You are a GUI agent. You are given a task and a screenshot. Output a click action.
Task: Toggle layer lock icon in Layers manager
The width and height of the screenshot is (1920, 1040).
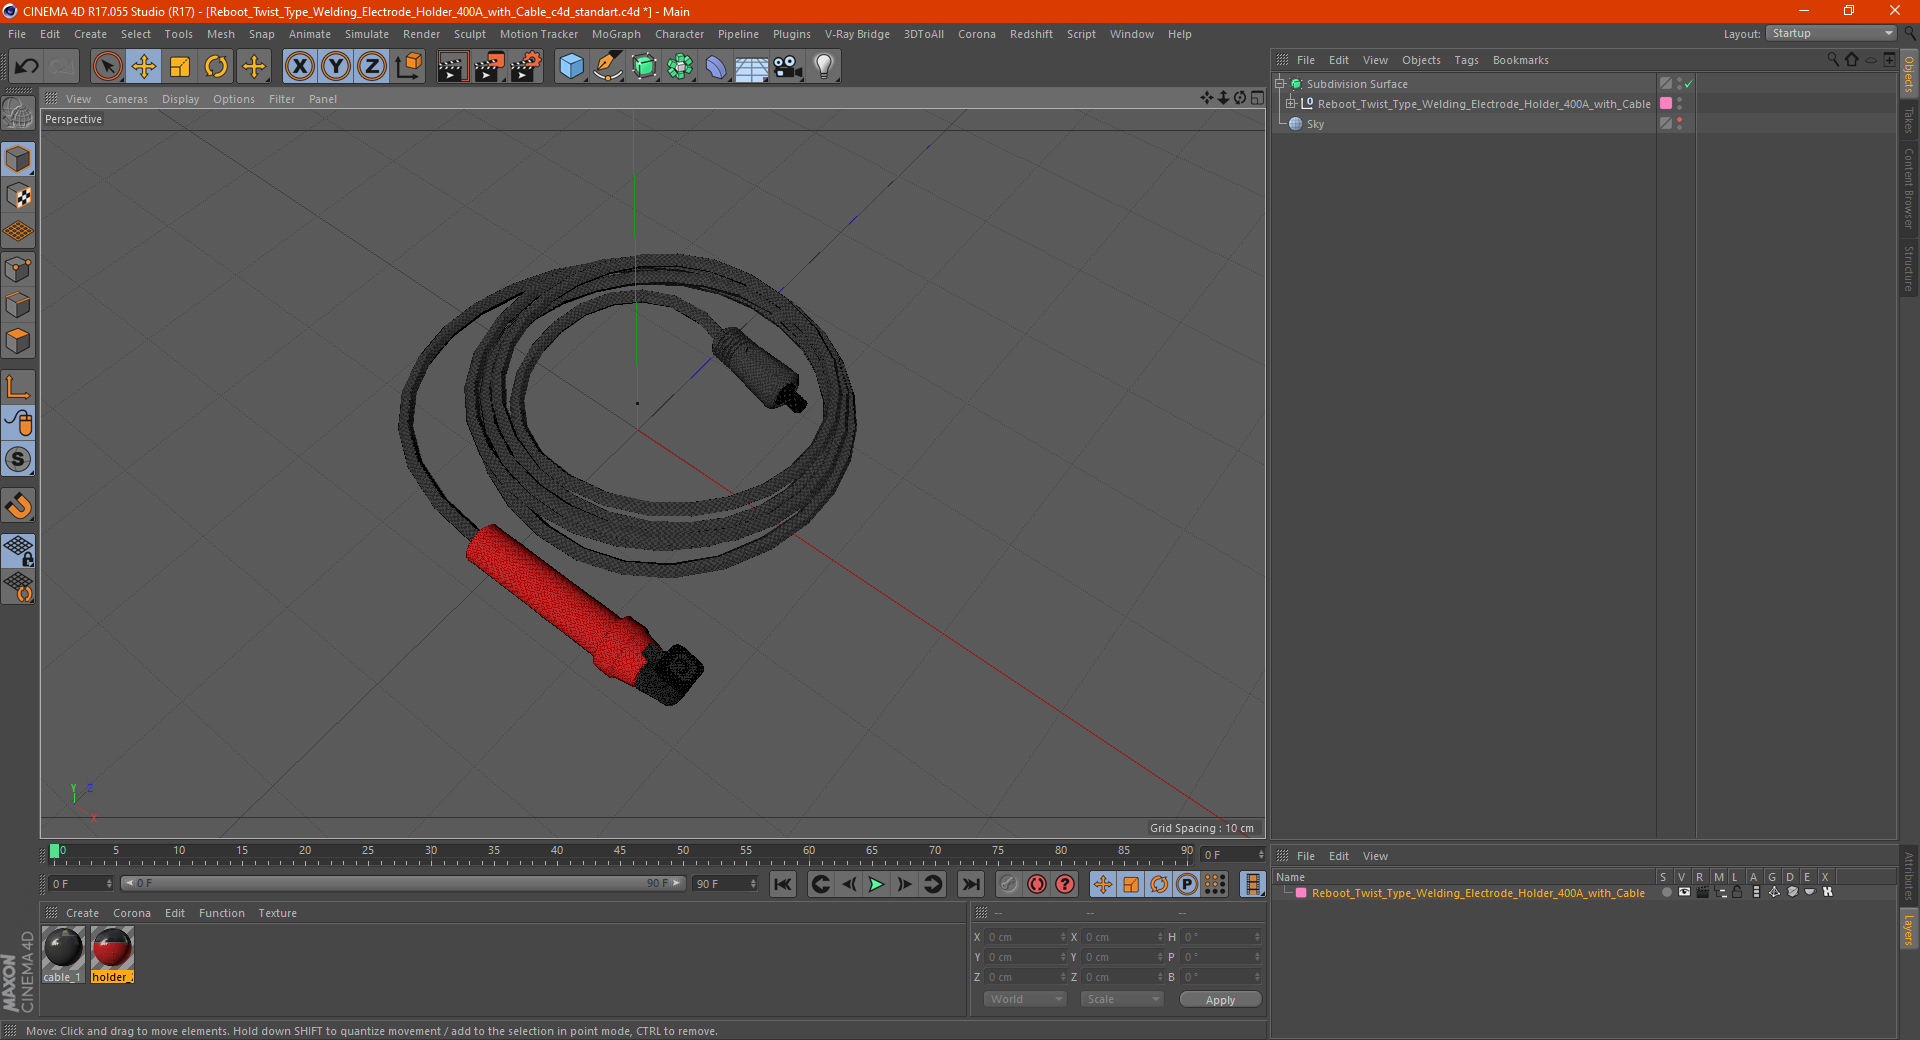coord(1738,892)
